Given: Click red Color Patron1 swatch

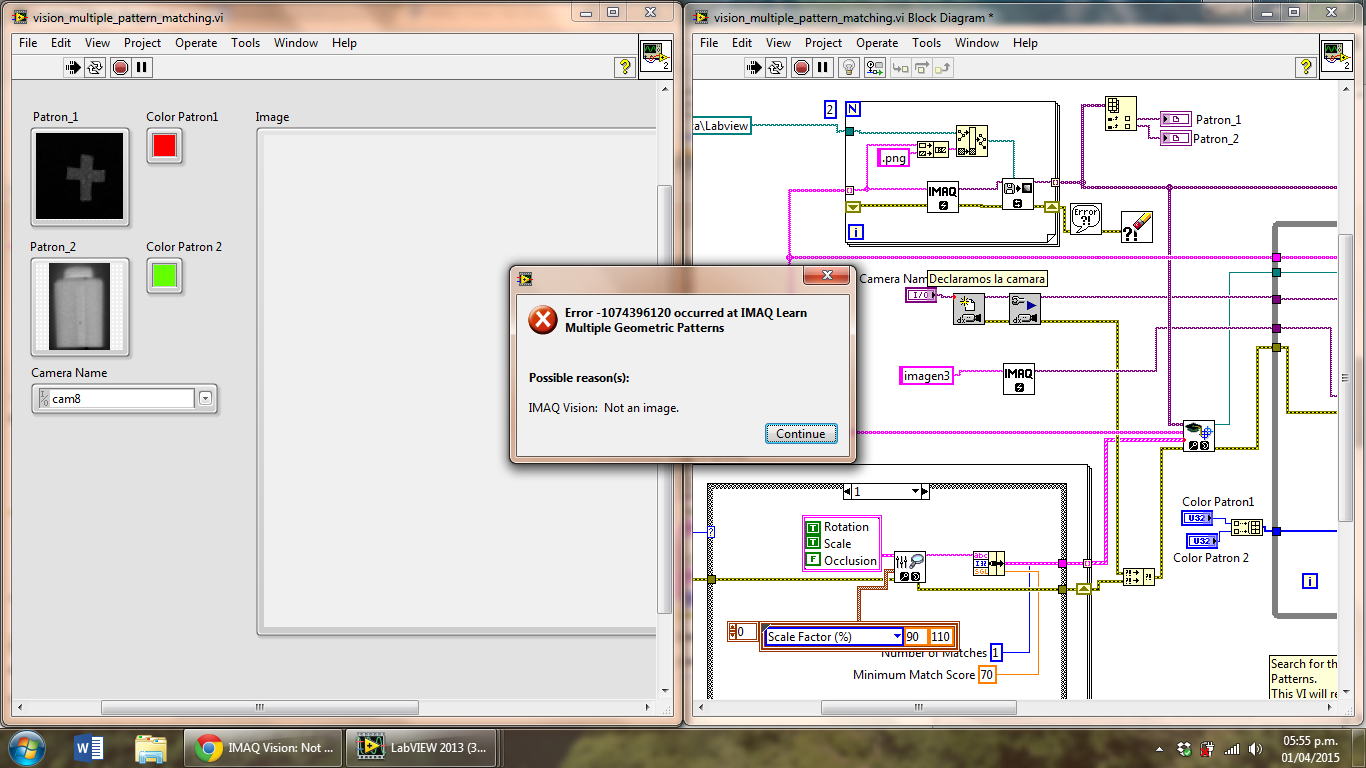Looking at the screenshot, I should click(x=164, y=146).
